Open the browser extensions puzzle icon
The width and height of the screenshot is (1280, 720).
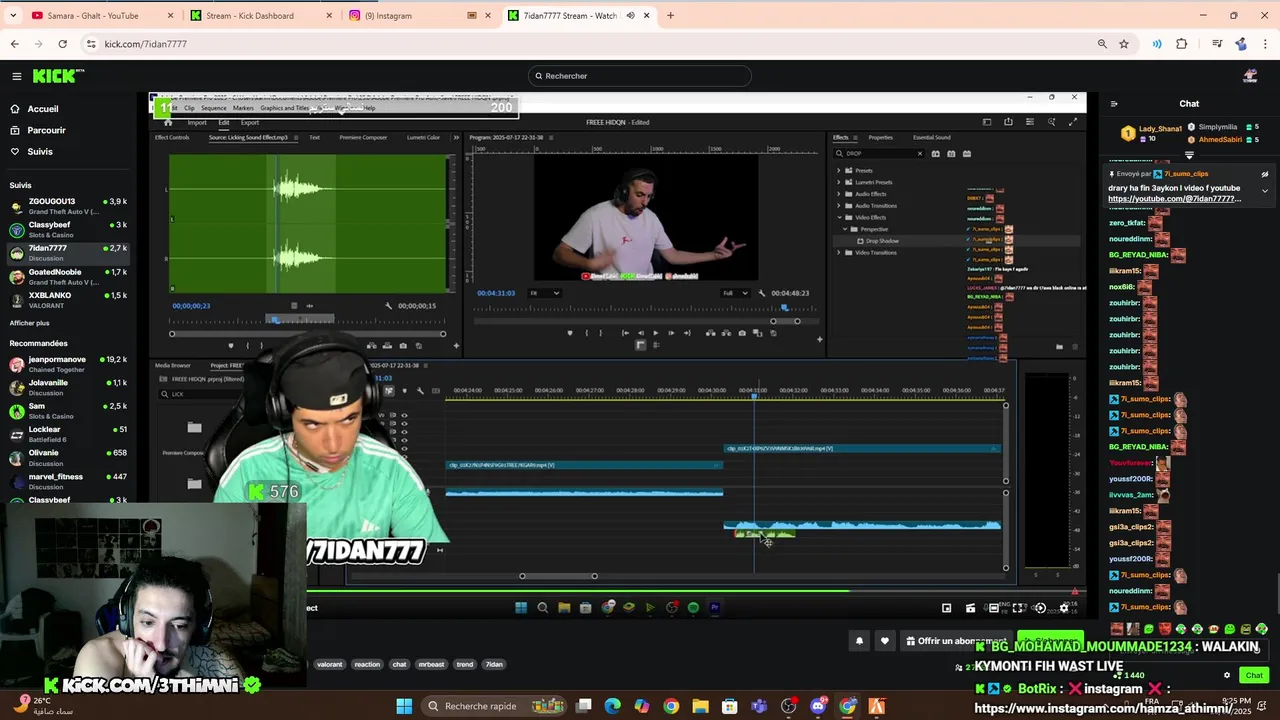click(x=1181, y=44)
